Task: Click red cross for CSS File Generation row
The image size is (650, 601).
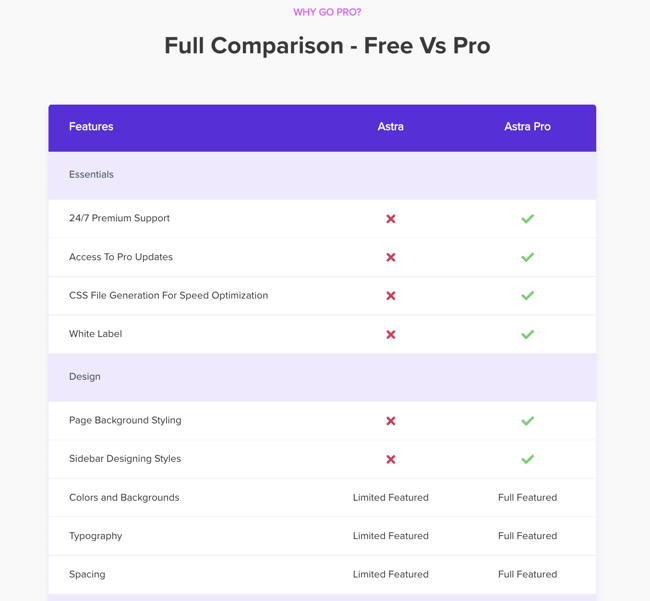Action: (391, 296)
